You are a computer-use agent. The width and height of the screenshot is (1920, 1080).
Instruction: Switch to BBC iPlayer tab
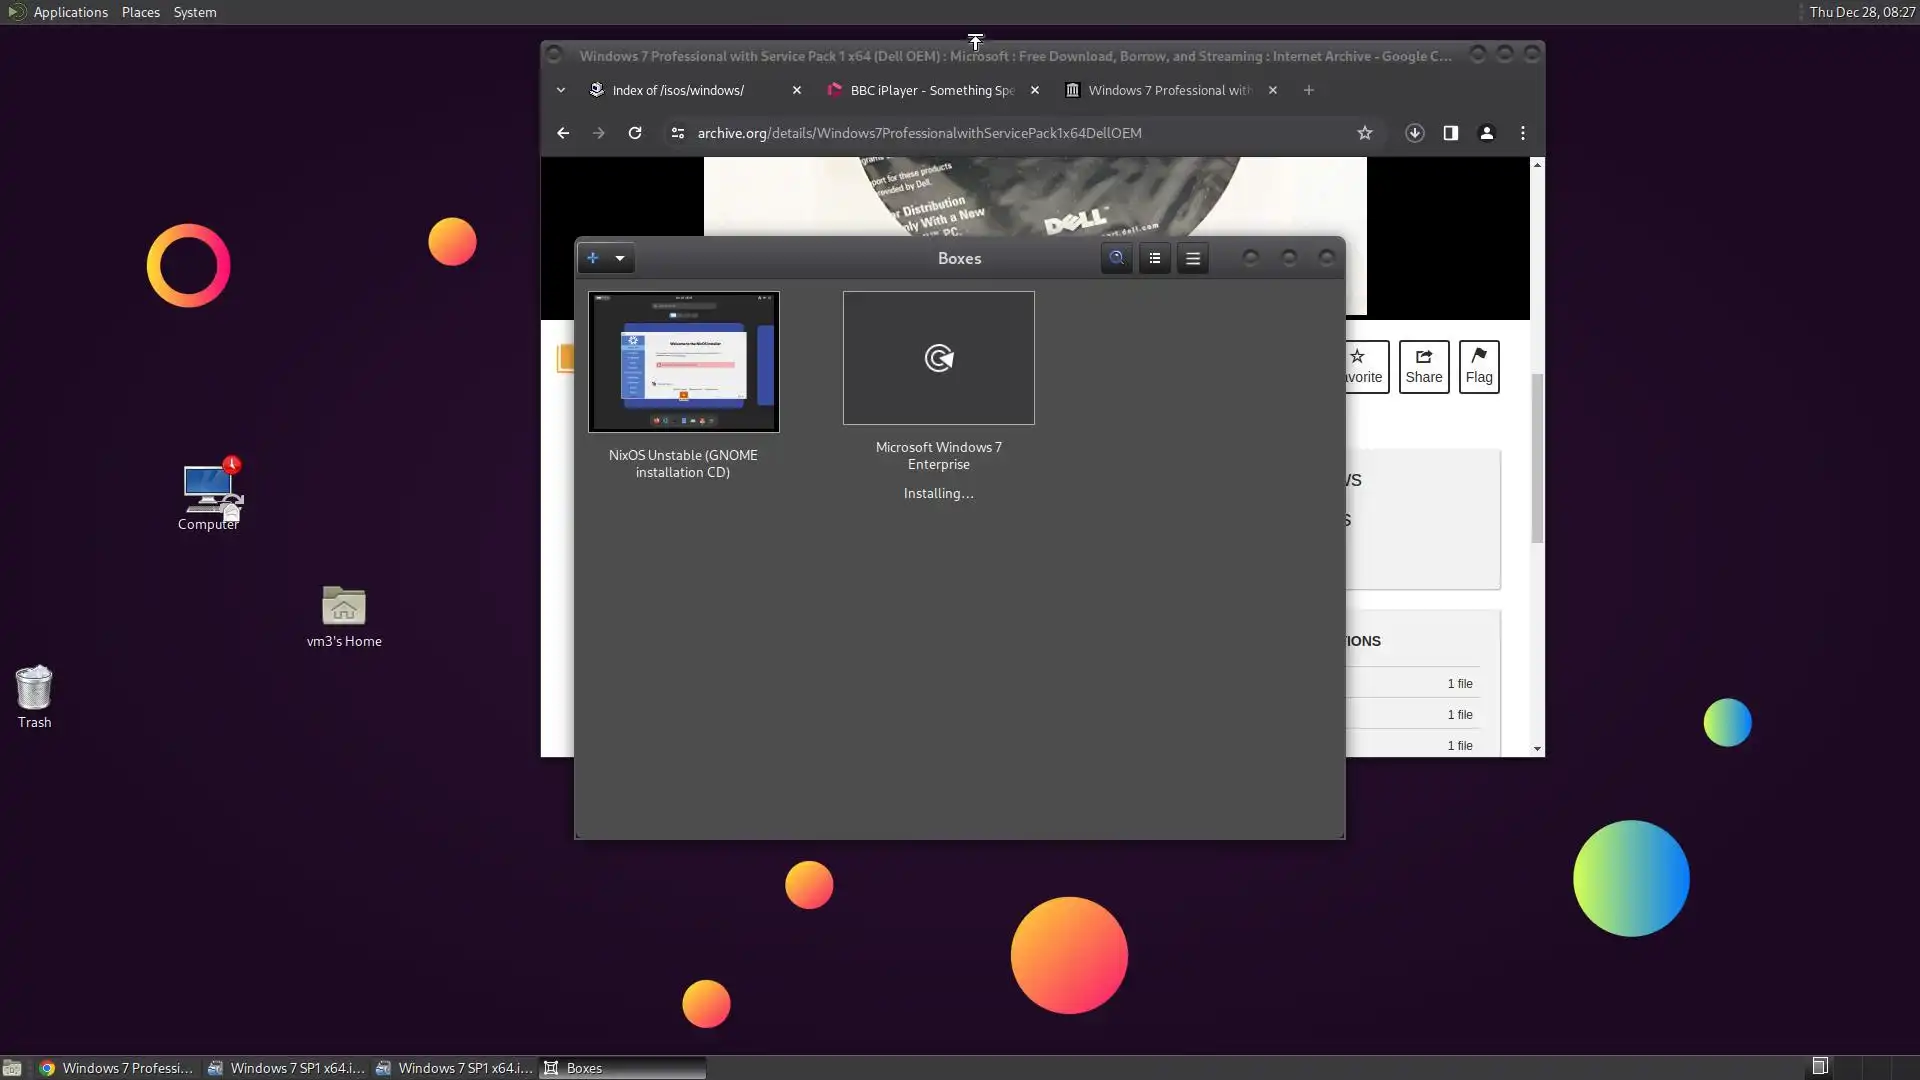(930, 90)
